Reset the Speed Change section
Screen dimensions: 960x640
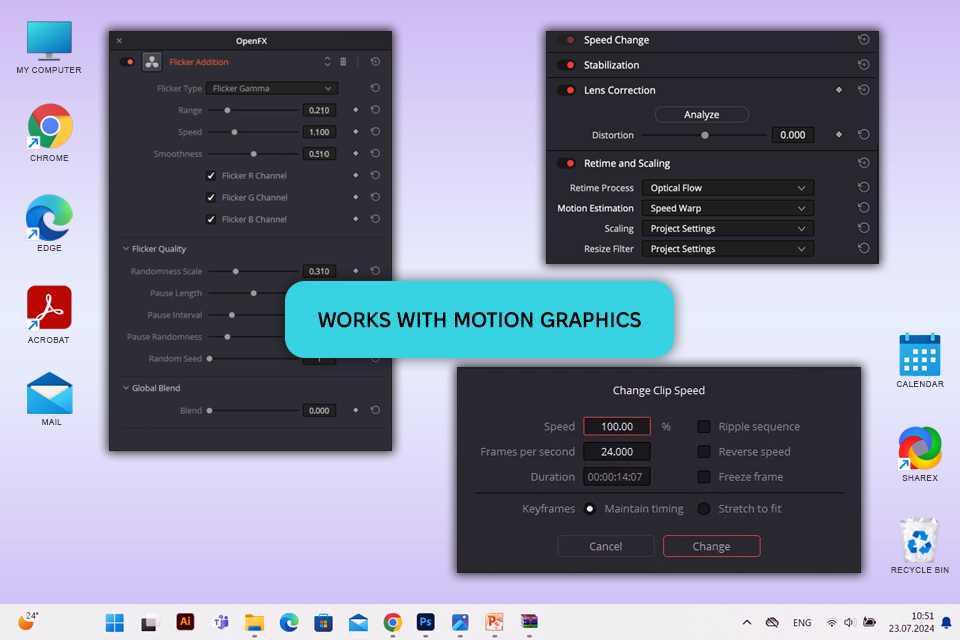click(864, 40)
